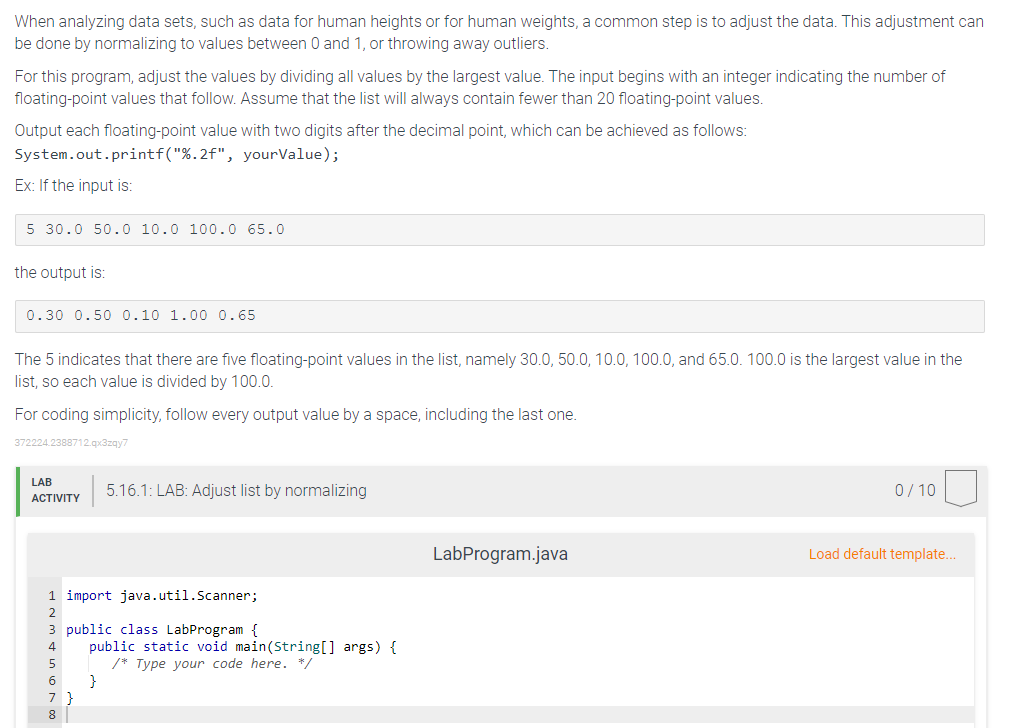Click line number 1 in the editor gutter
The width and height of the screenshot is (1013, 728).
tap(51, 595)
